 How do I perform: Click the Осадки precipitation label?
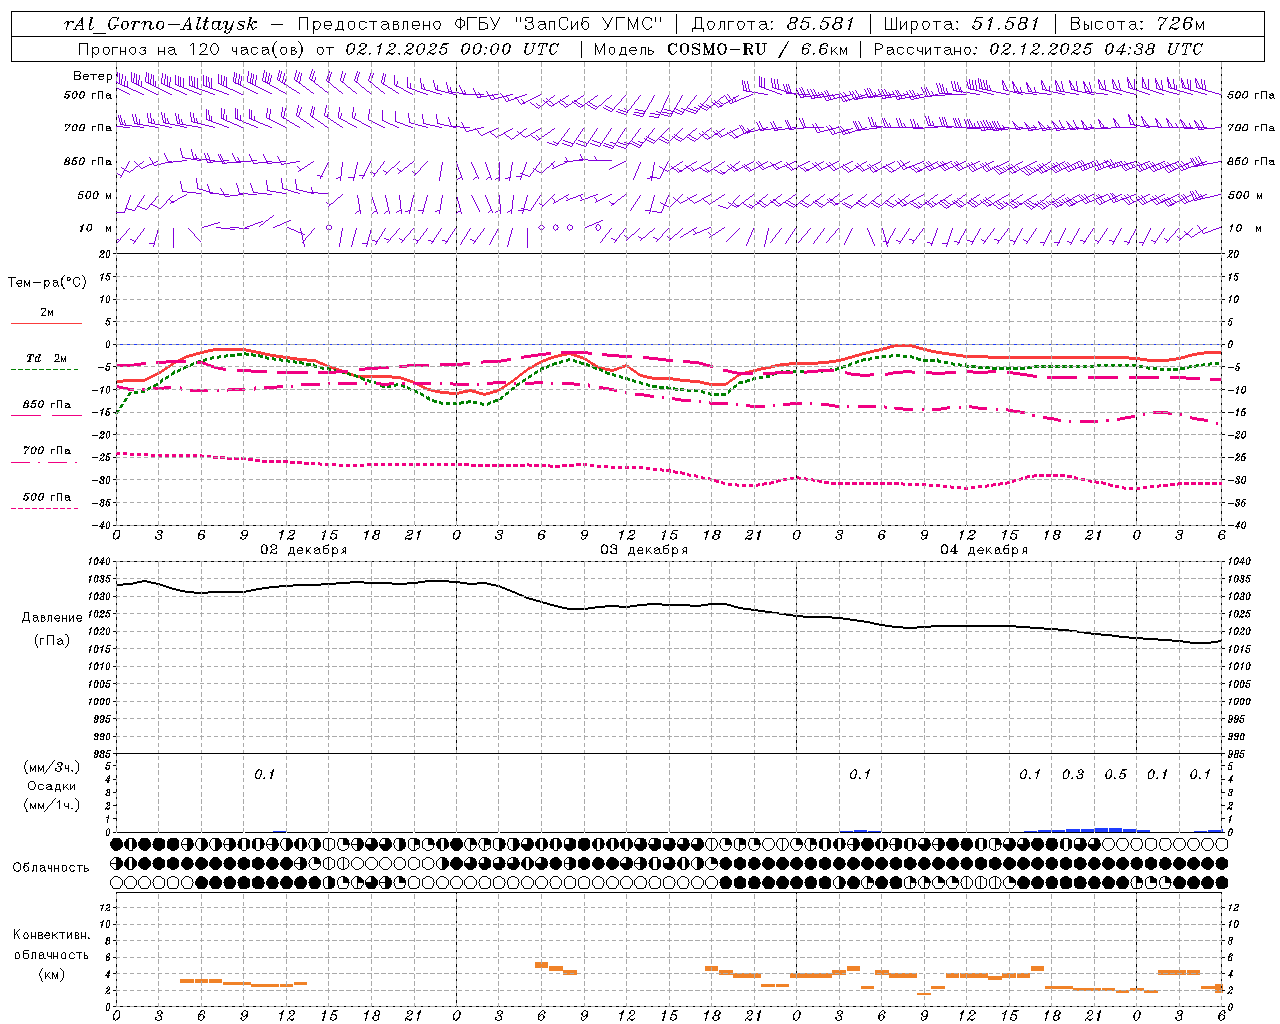(x=52, y=786)
